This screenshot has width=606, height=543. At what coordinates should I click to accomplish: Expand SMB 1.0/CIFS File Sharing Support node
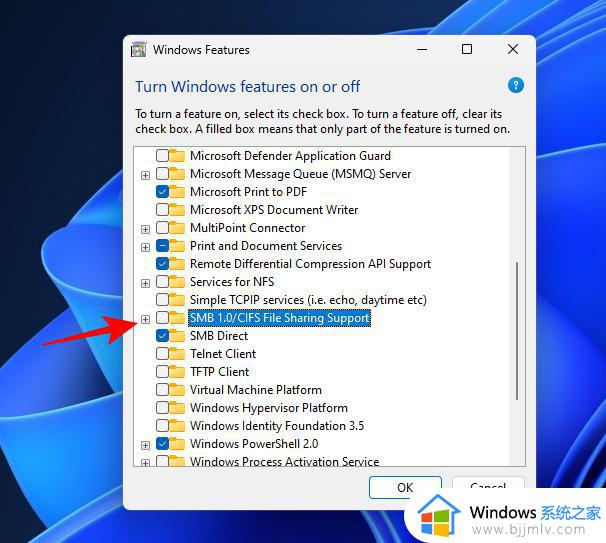(145, 319)
